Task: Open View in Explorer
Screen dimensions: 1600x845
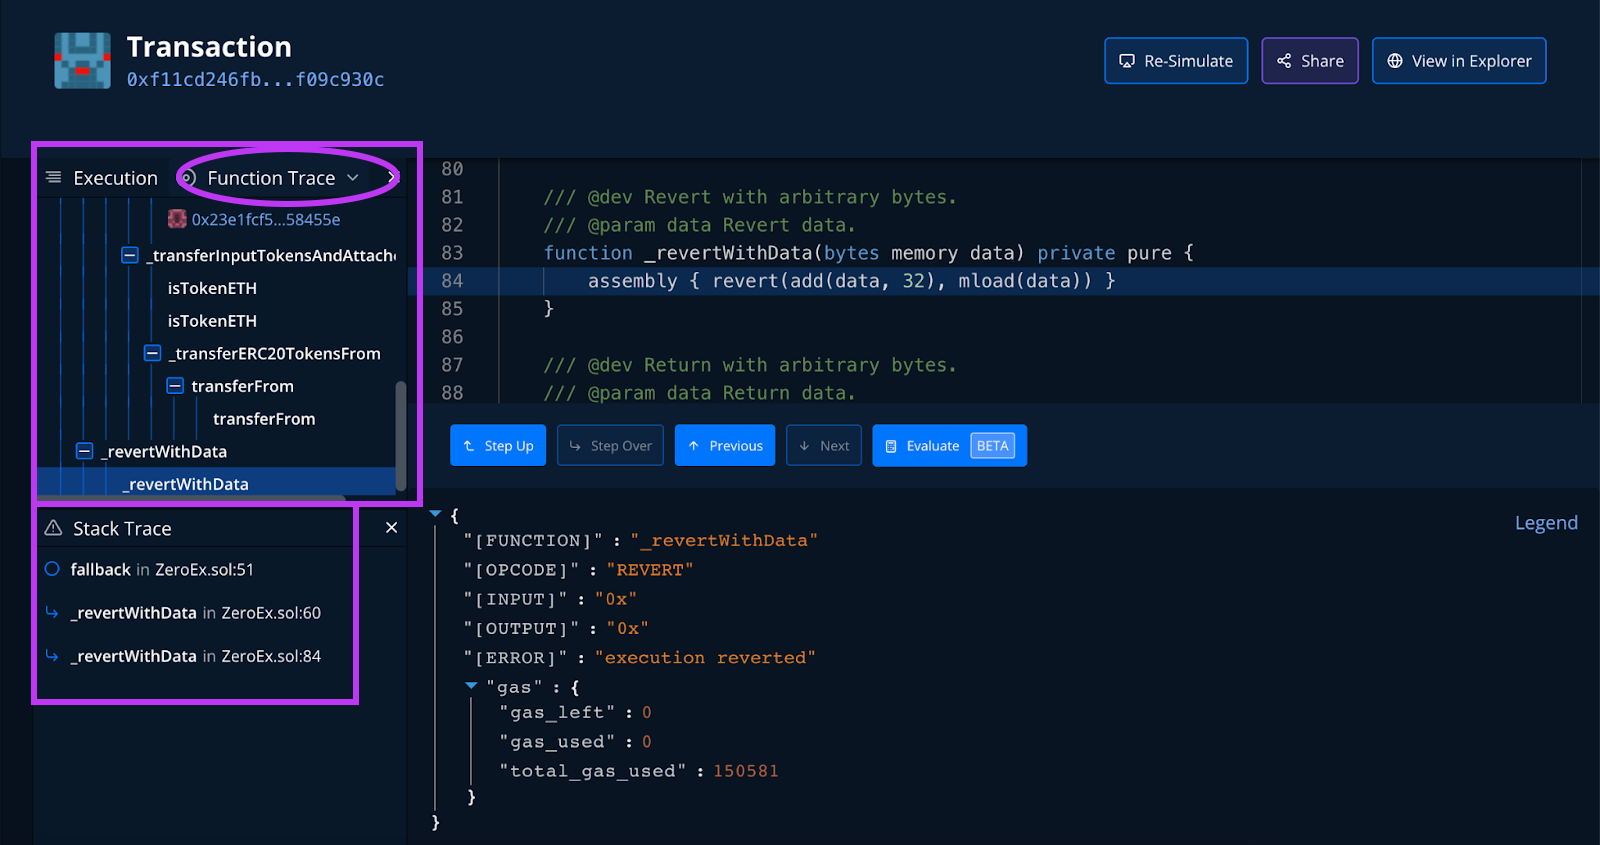Action: (1459, 61)
